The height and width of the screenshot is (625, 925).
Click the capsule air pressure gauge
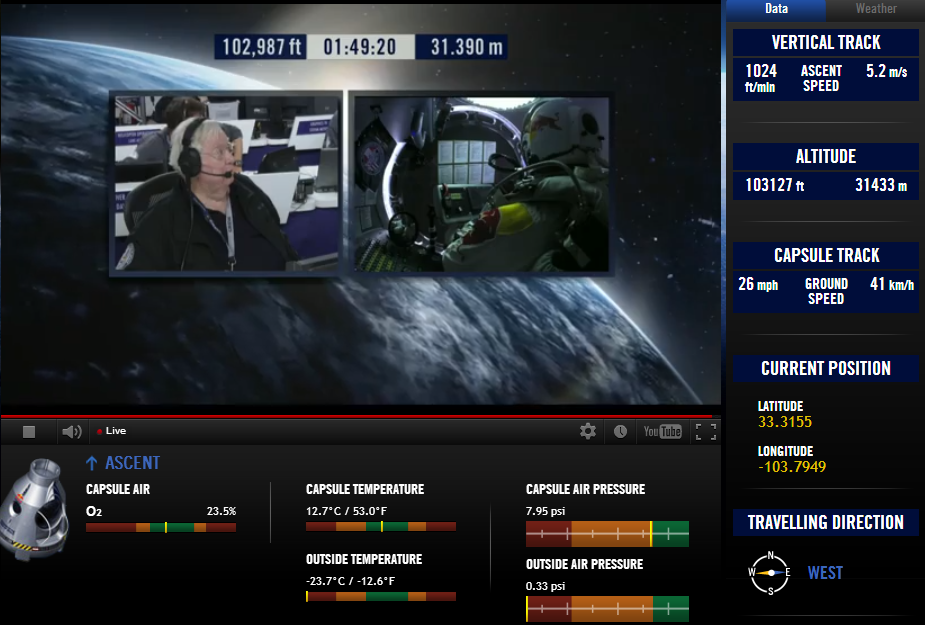coord(607,534)
